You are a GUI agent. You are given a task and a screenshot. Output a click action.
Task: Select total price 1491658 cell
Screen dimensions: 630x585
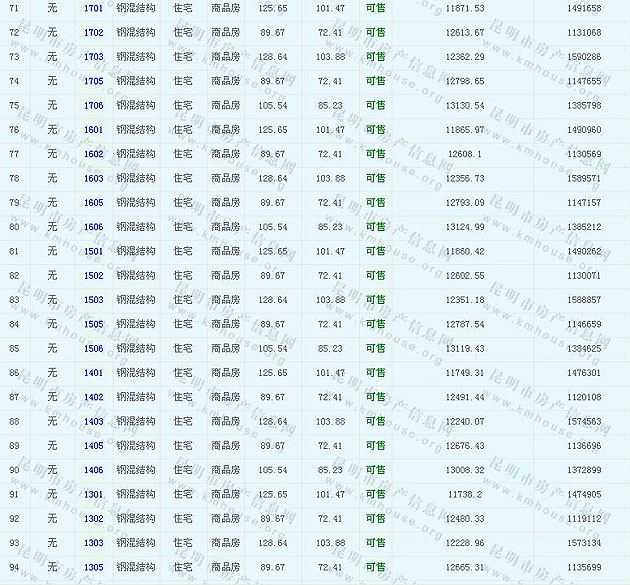click(583, 8)
